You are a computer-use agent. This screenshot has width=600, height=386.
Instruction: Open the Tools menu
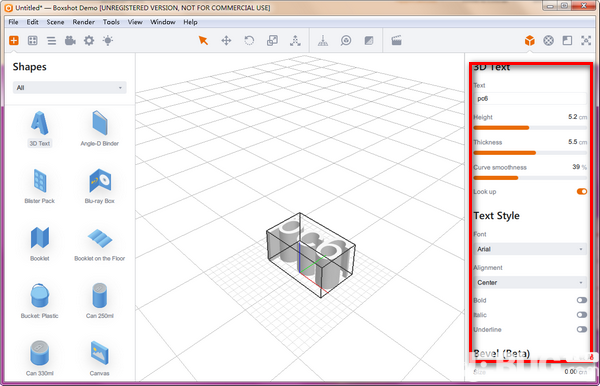pos(111,22)
